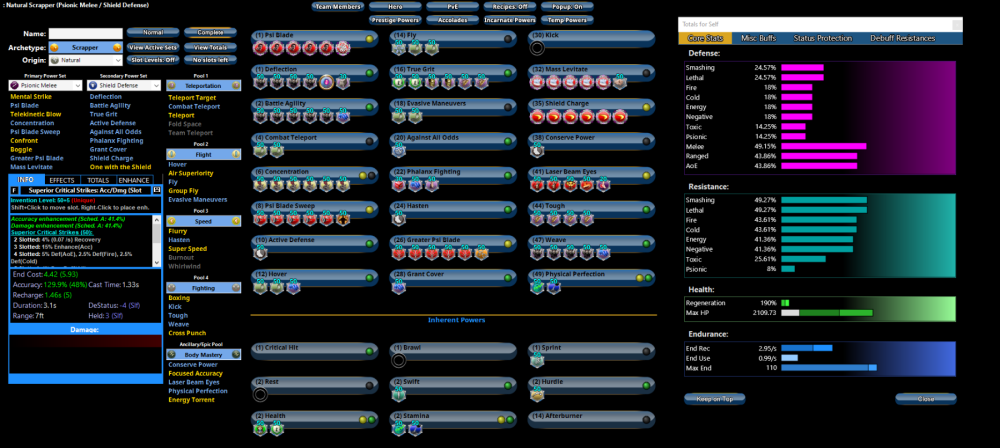Click first enhancement icon under Physical Perfection
This screenshot has height=448, width=1000.
click(x=538, y=287)
